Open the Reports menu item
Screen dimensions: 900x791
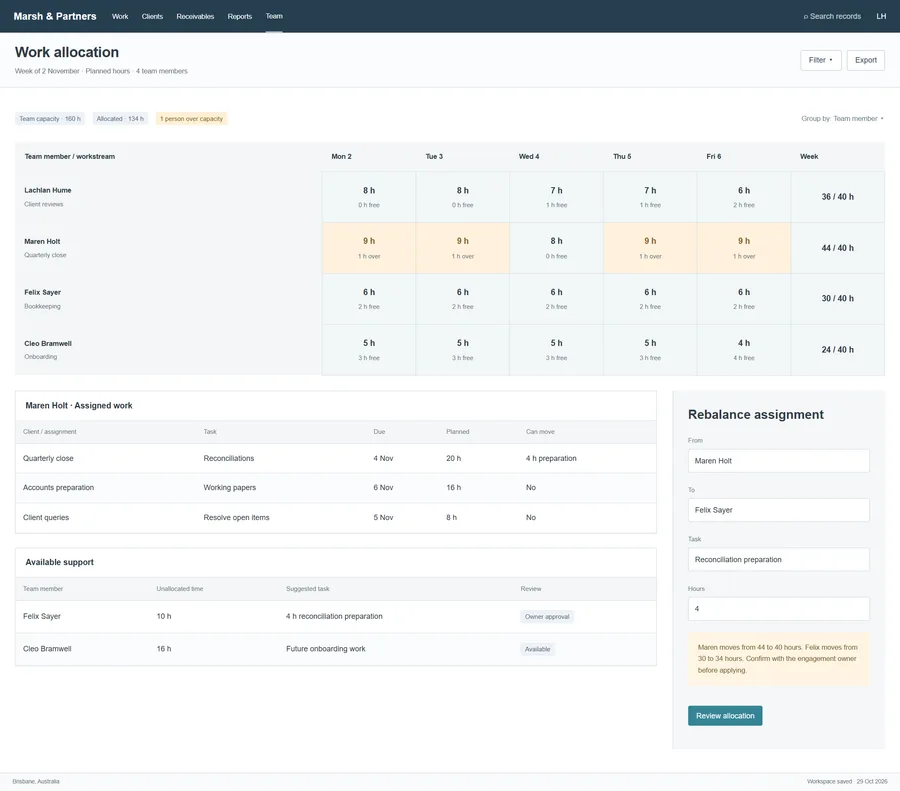click(239, 16)
